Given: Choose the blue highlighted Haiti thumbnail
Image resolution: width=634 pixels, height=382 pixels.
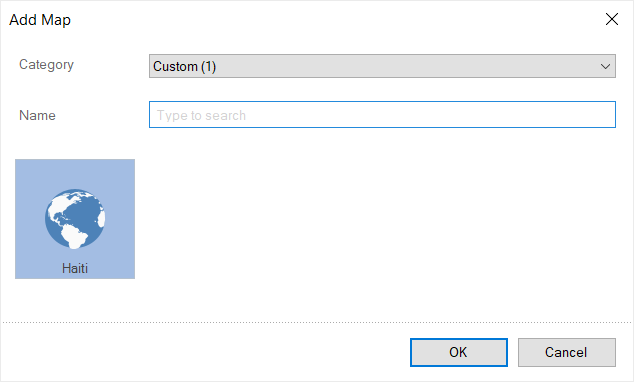Looking at the screenshot, I should (75, 219).
